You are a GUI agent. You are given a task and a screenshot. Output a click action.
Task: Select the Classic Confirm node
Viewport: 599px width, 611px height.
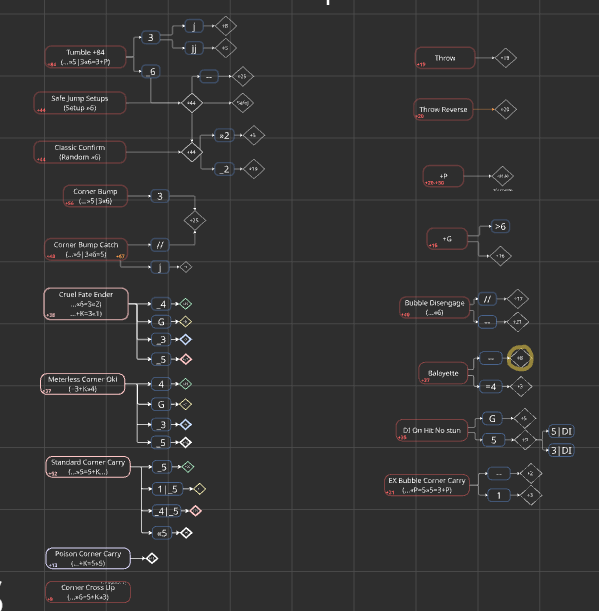(x=80, y=152)
